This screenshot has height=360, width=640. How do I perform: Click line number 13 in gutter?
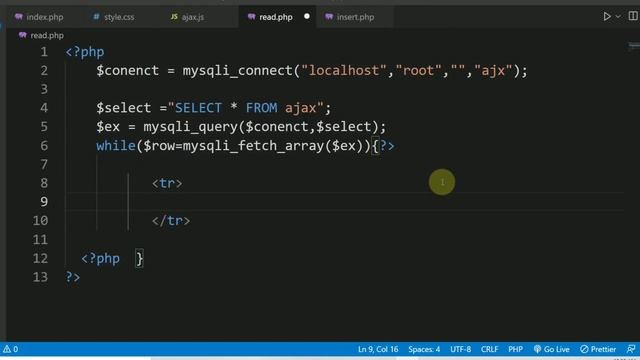[x=40, y=277]
